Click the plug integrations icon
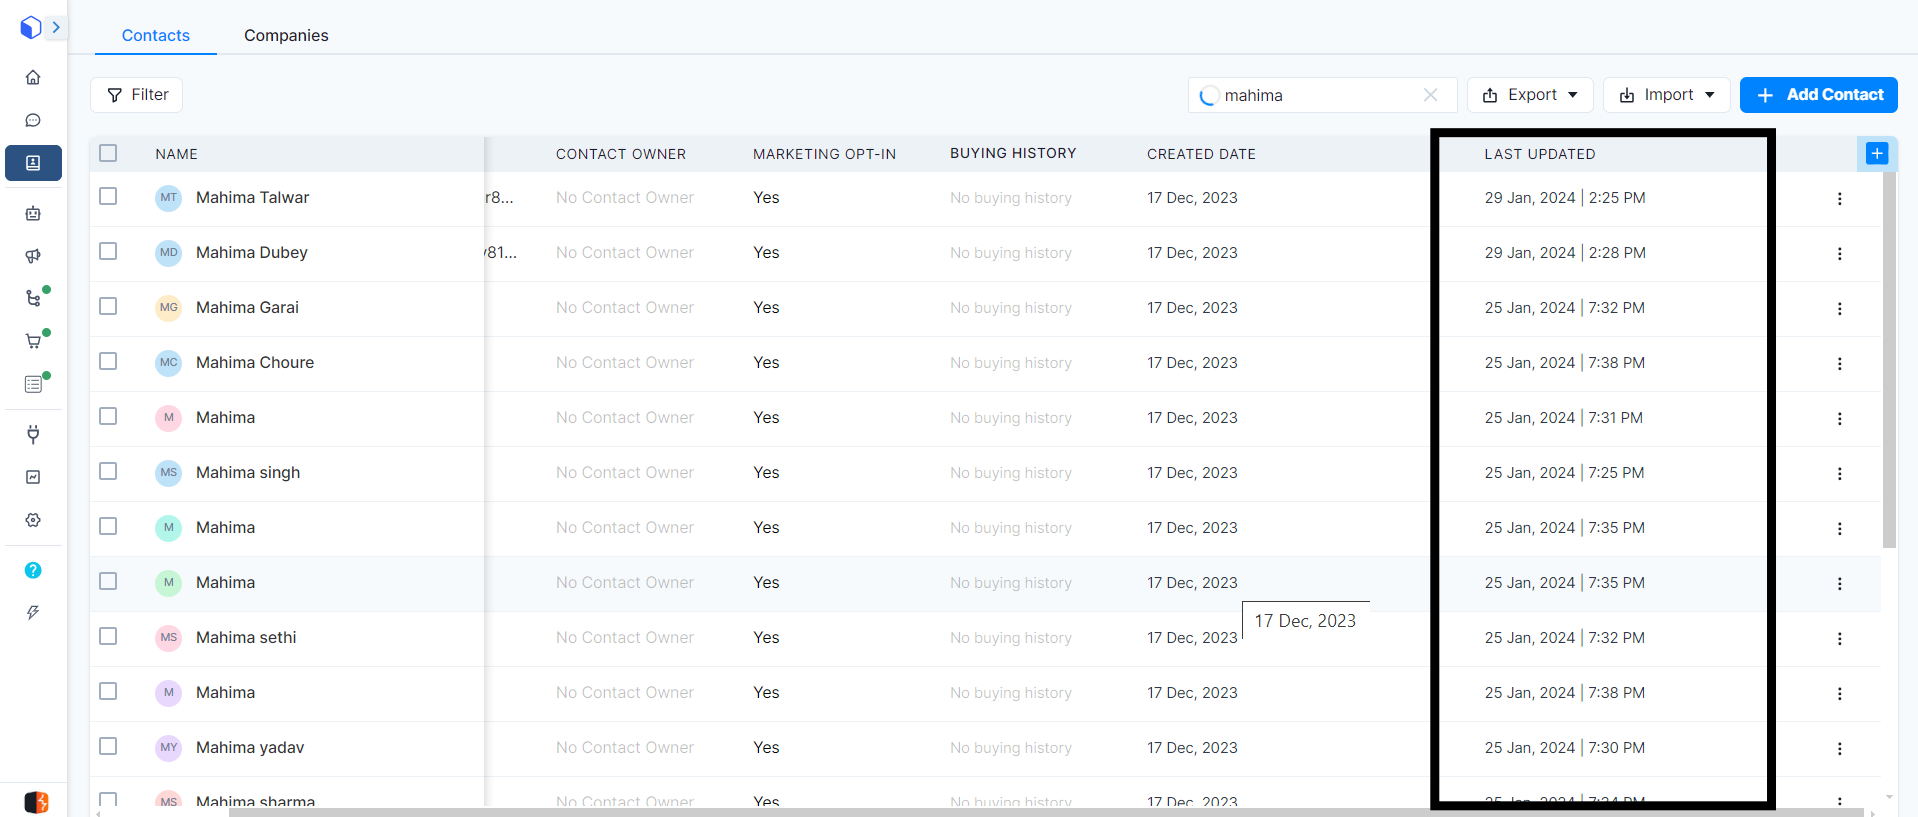Screen dimensions: 1918x817 click(x=33, y=434)
